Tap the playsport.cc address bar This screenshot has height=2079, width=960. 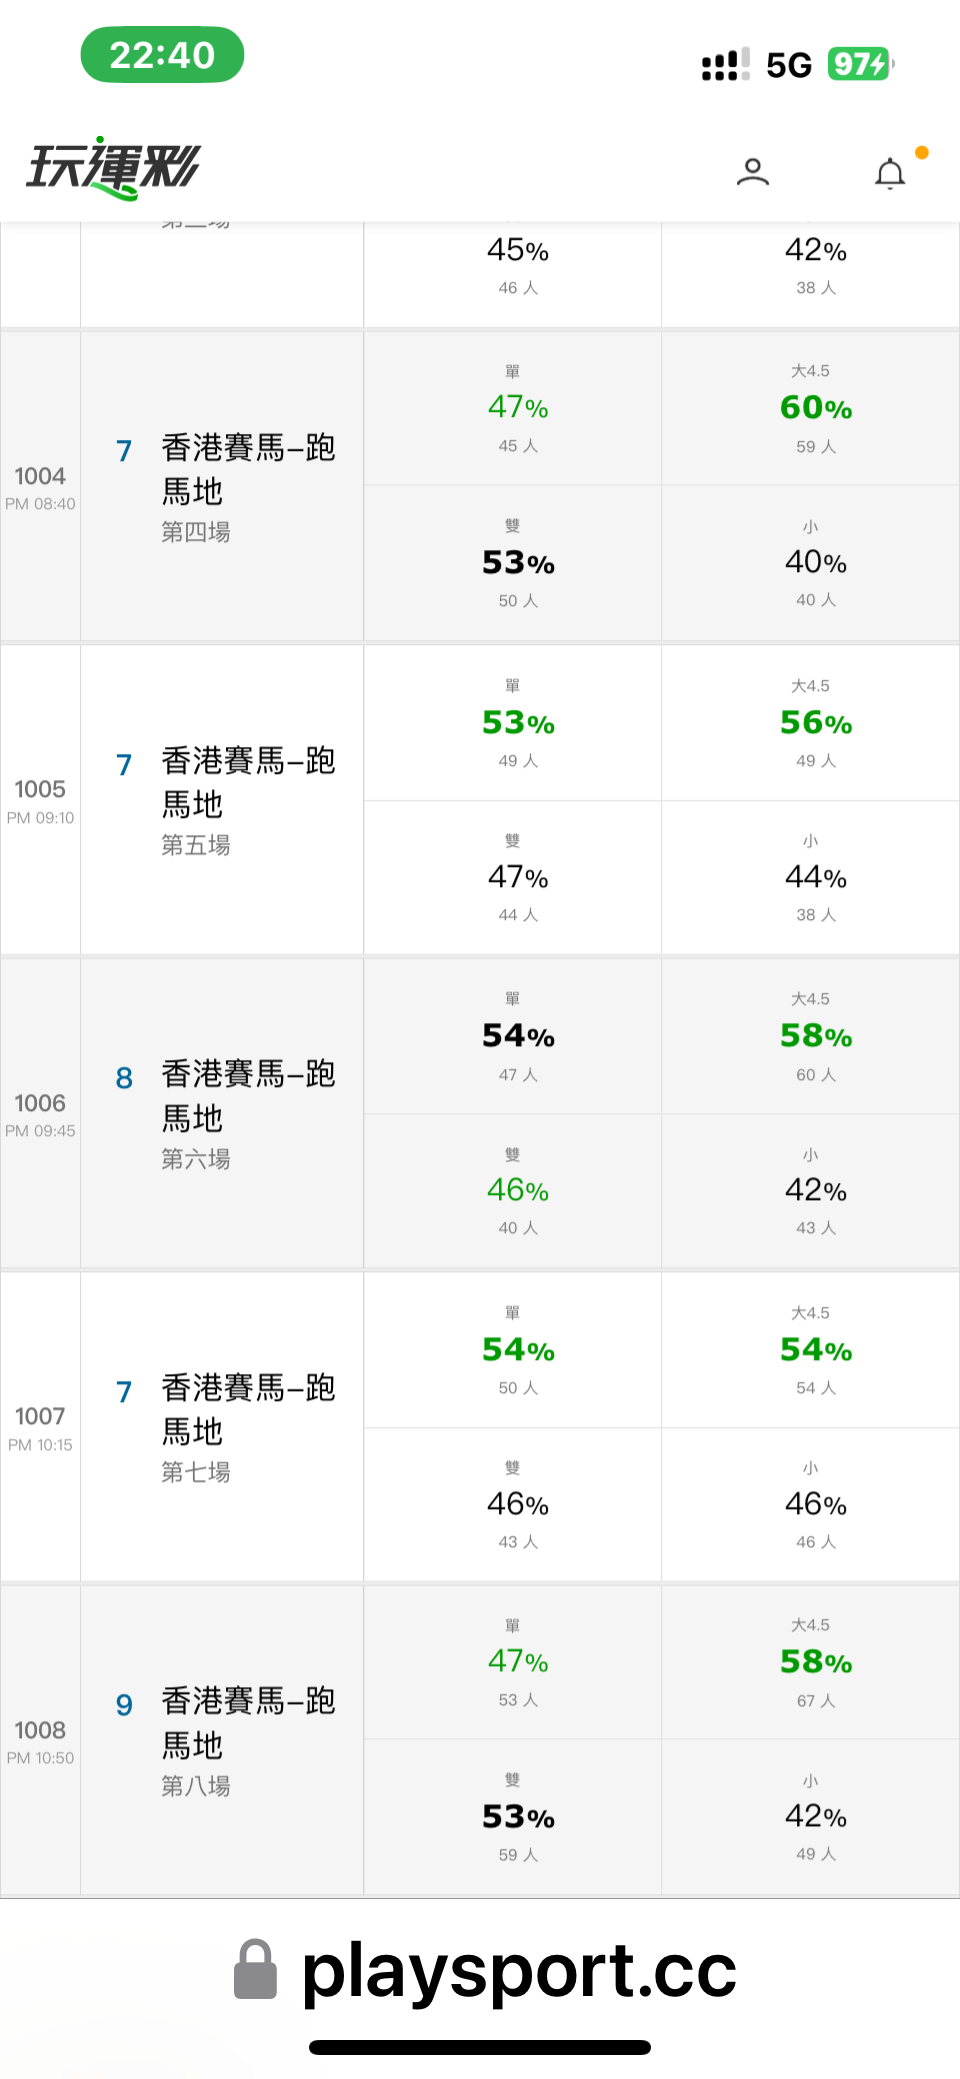tap(519, 1971)
